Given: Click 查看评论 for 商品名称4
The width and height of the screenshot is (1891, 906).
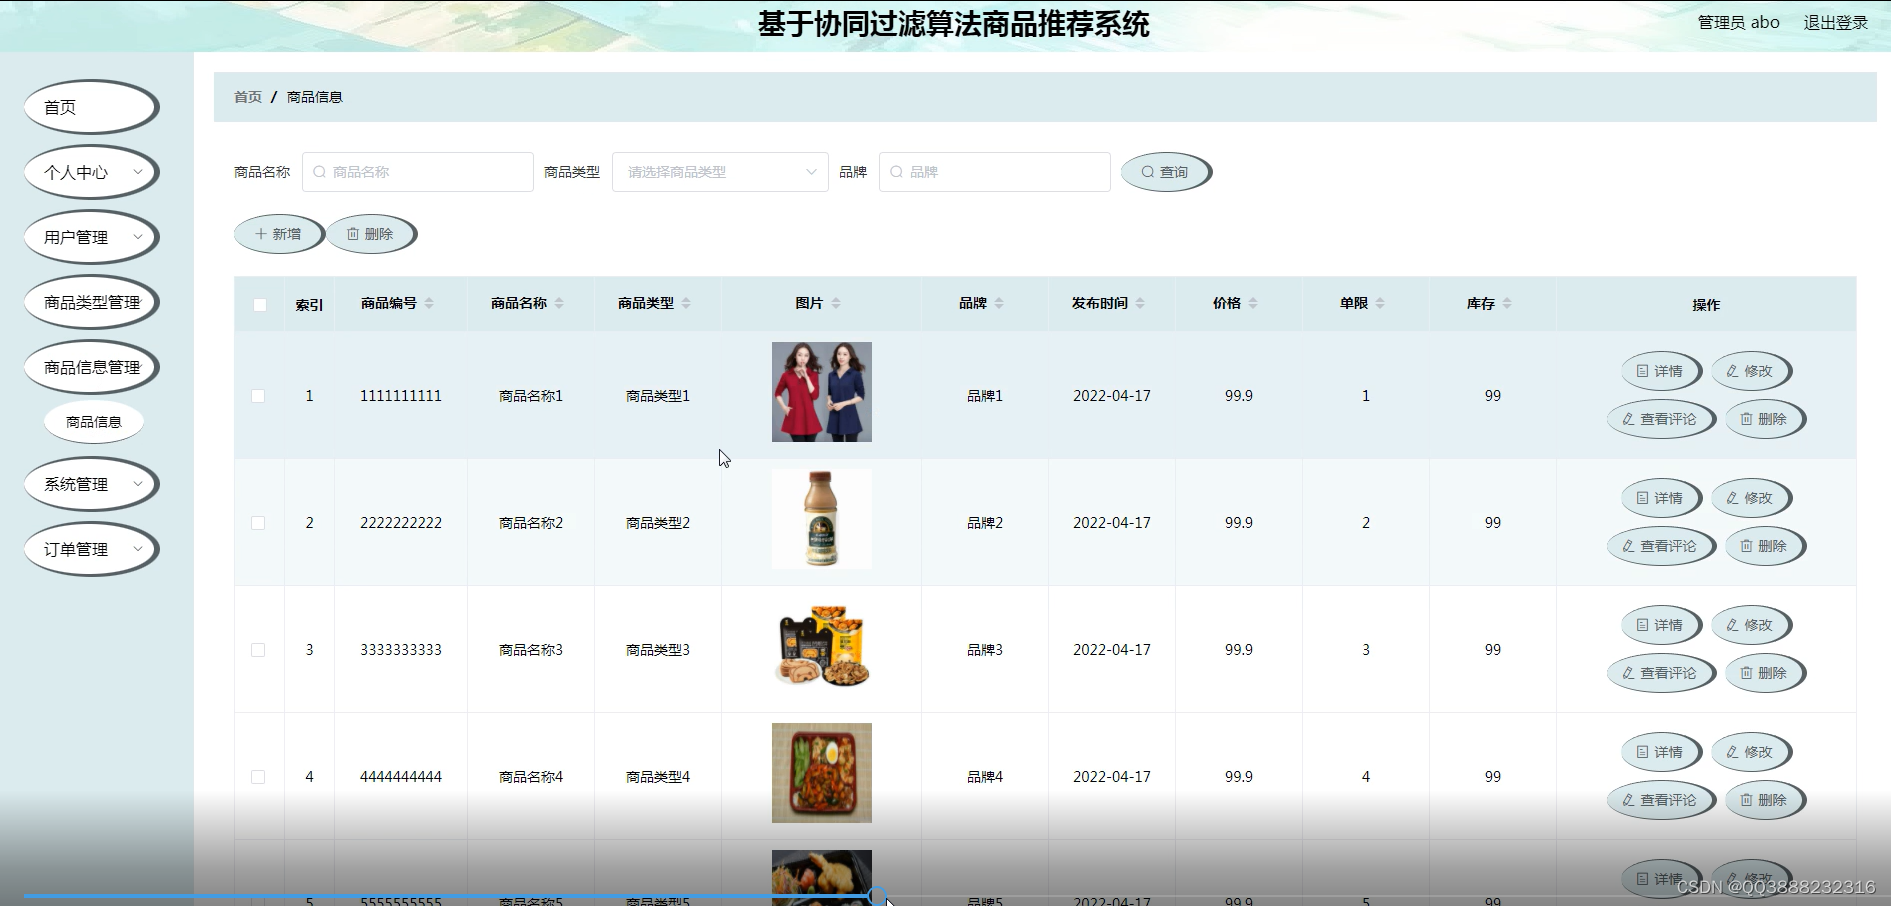Looking at the screenshot, I should pyautogui.click(x=1661, y=800).
